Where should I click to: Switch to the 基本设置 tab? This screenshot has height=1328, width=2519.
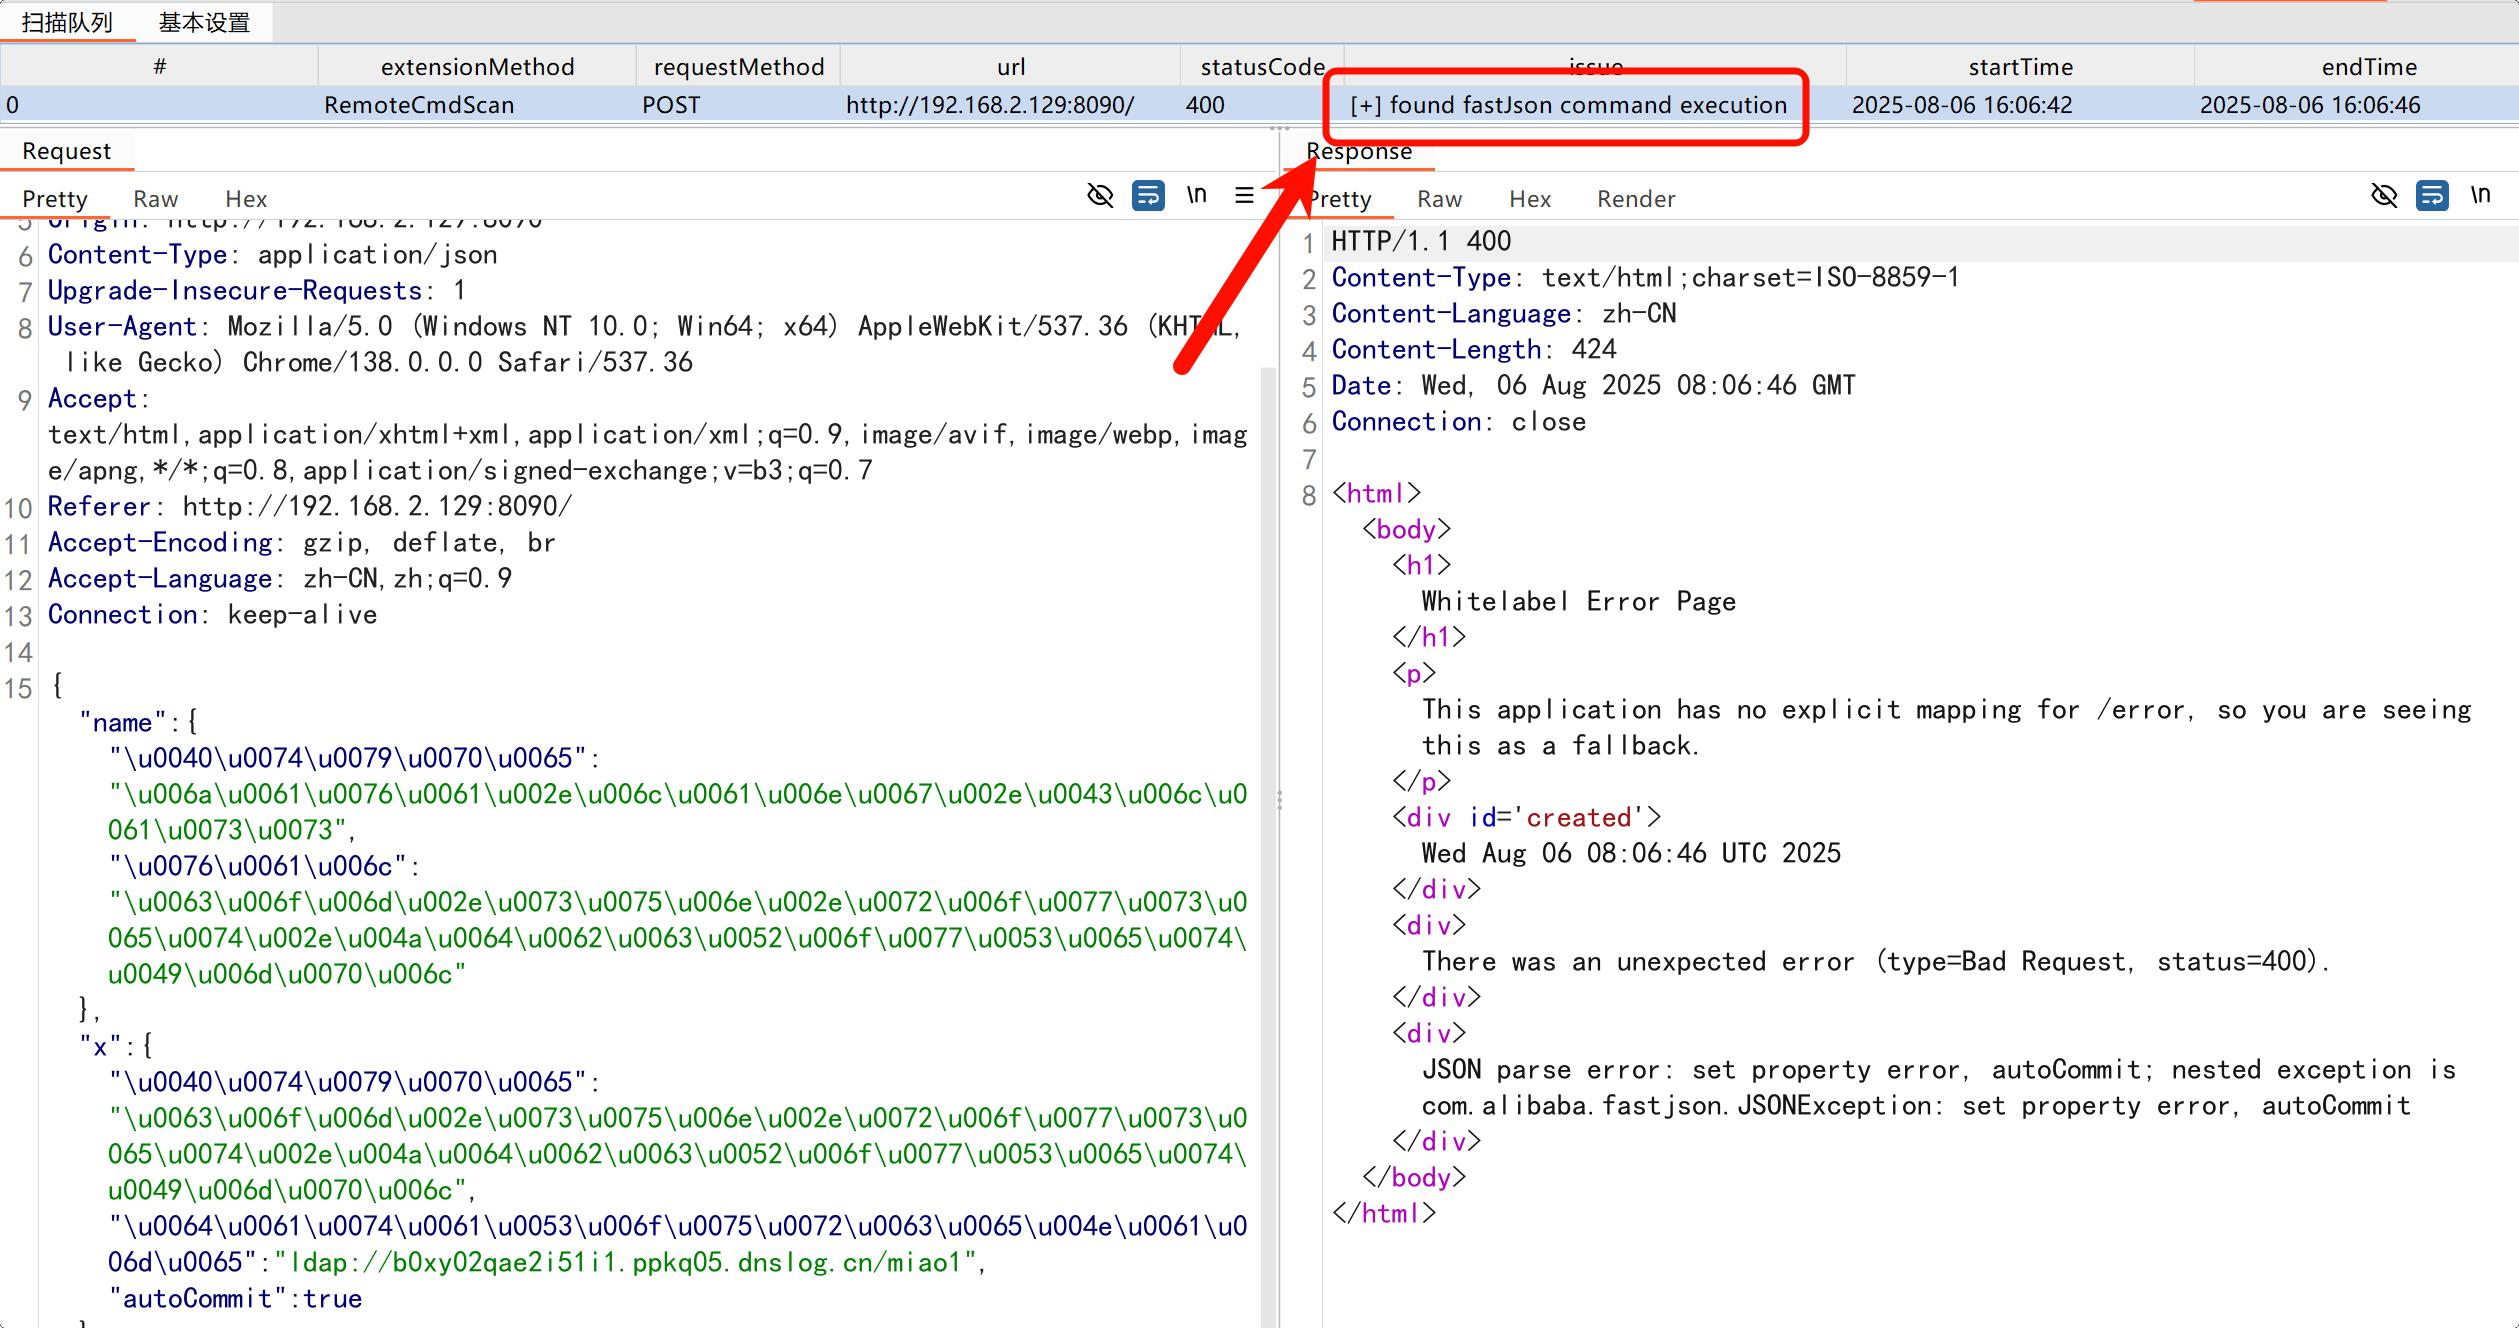point(204,22)
